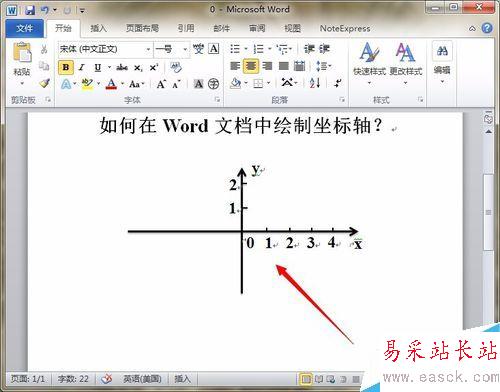Click the vertical scrollbar up arrow

(x=488, y=132)
